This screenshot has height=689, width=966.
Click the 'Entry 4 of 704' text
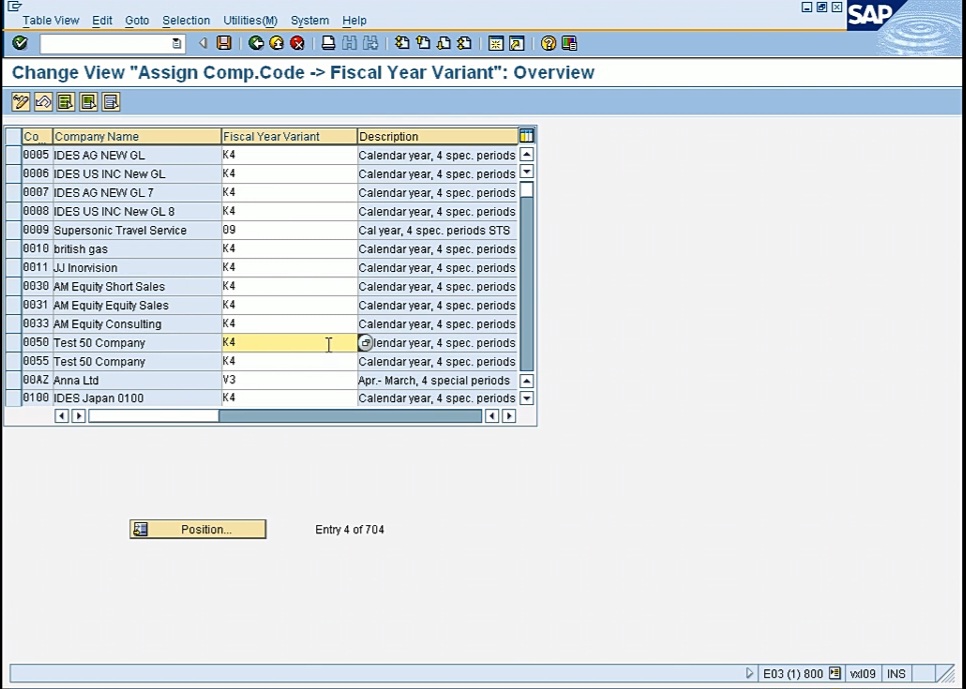tap(349, 529)
